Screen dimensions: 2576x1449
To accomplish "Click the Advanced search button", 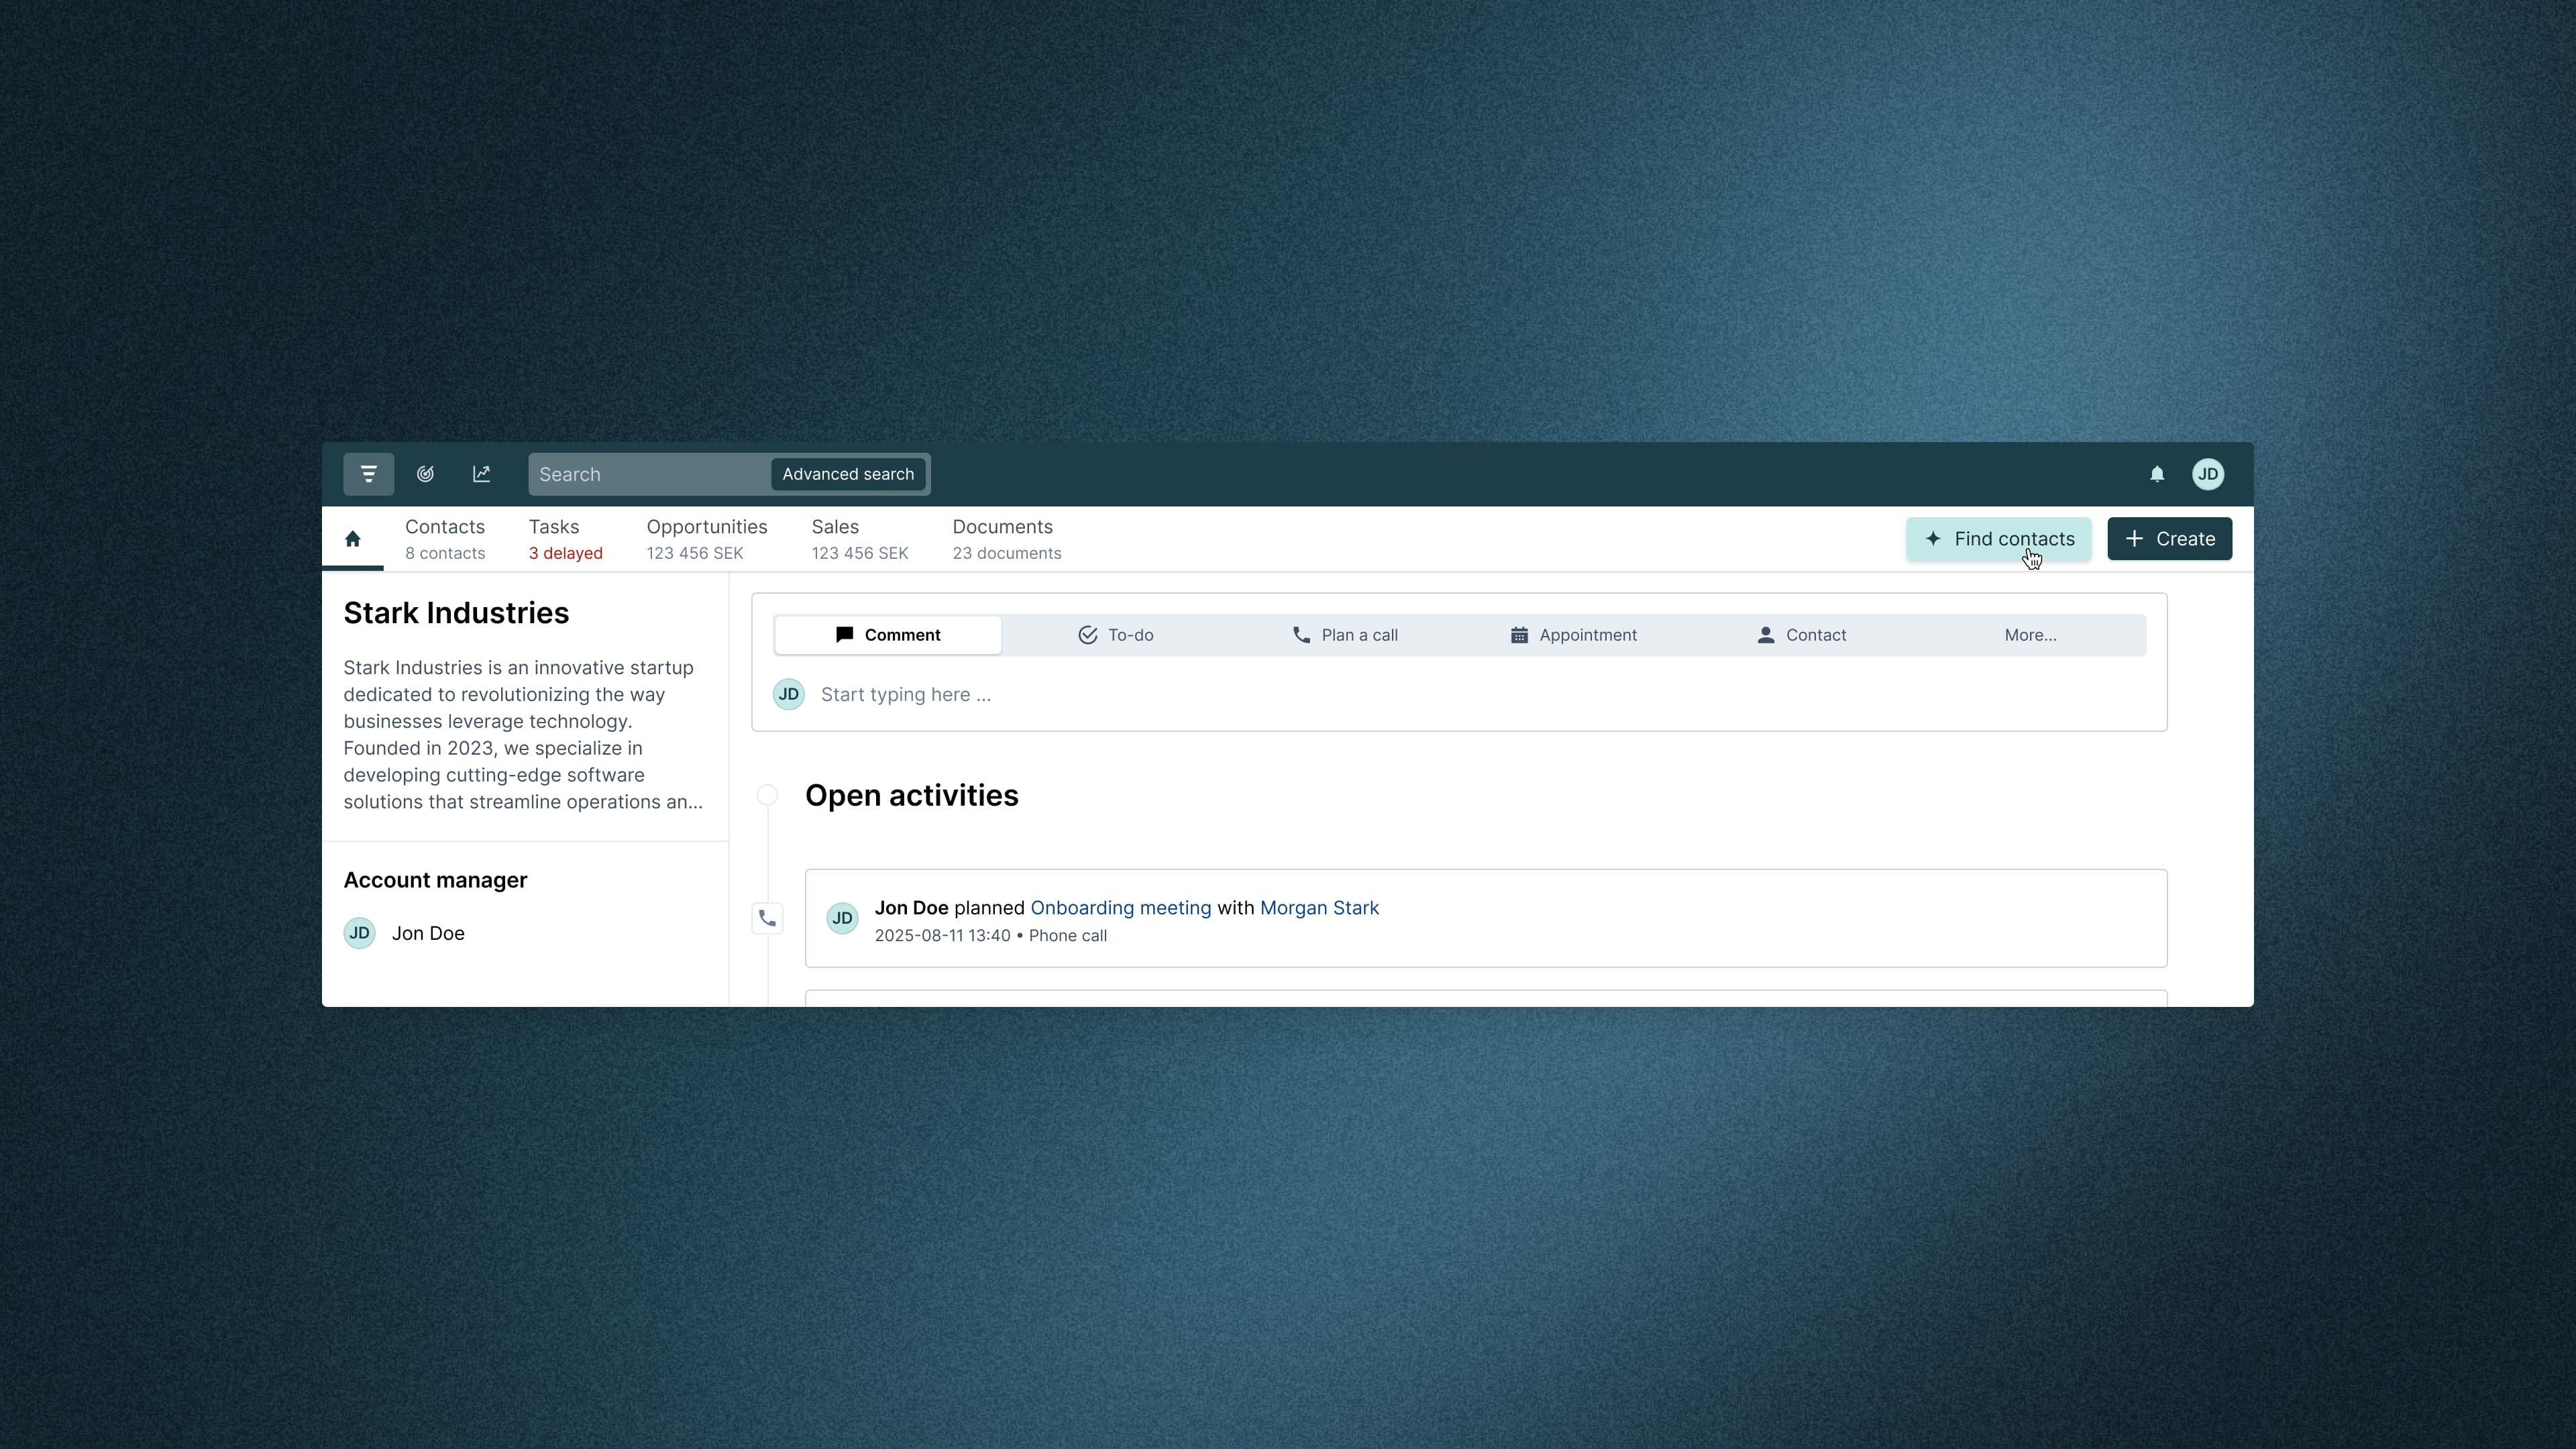I will [x=847, y=474].
